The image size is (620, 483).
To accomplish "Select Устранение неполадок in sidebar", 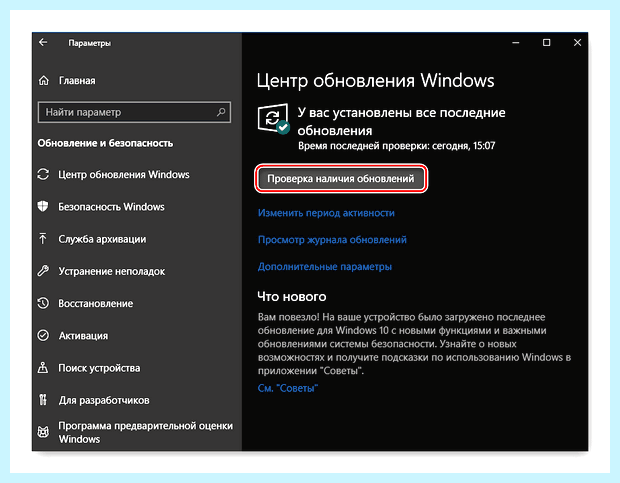I will pyautogui.click(x=112, y=271).
